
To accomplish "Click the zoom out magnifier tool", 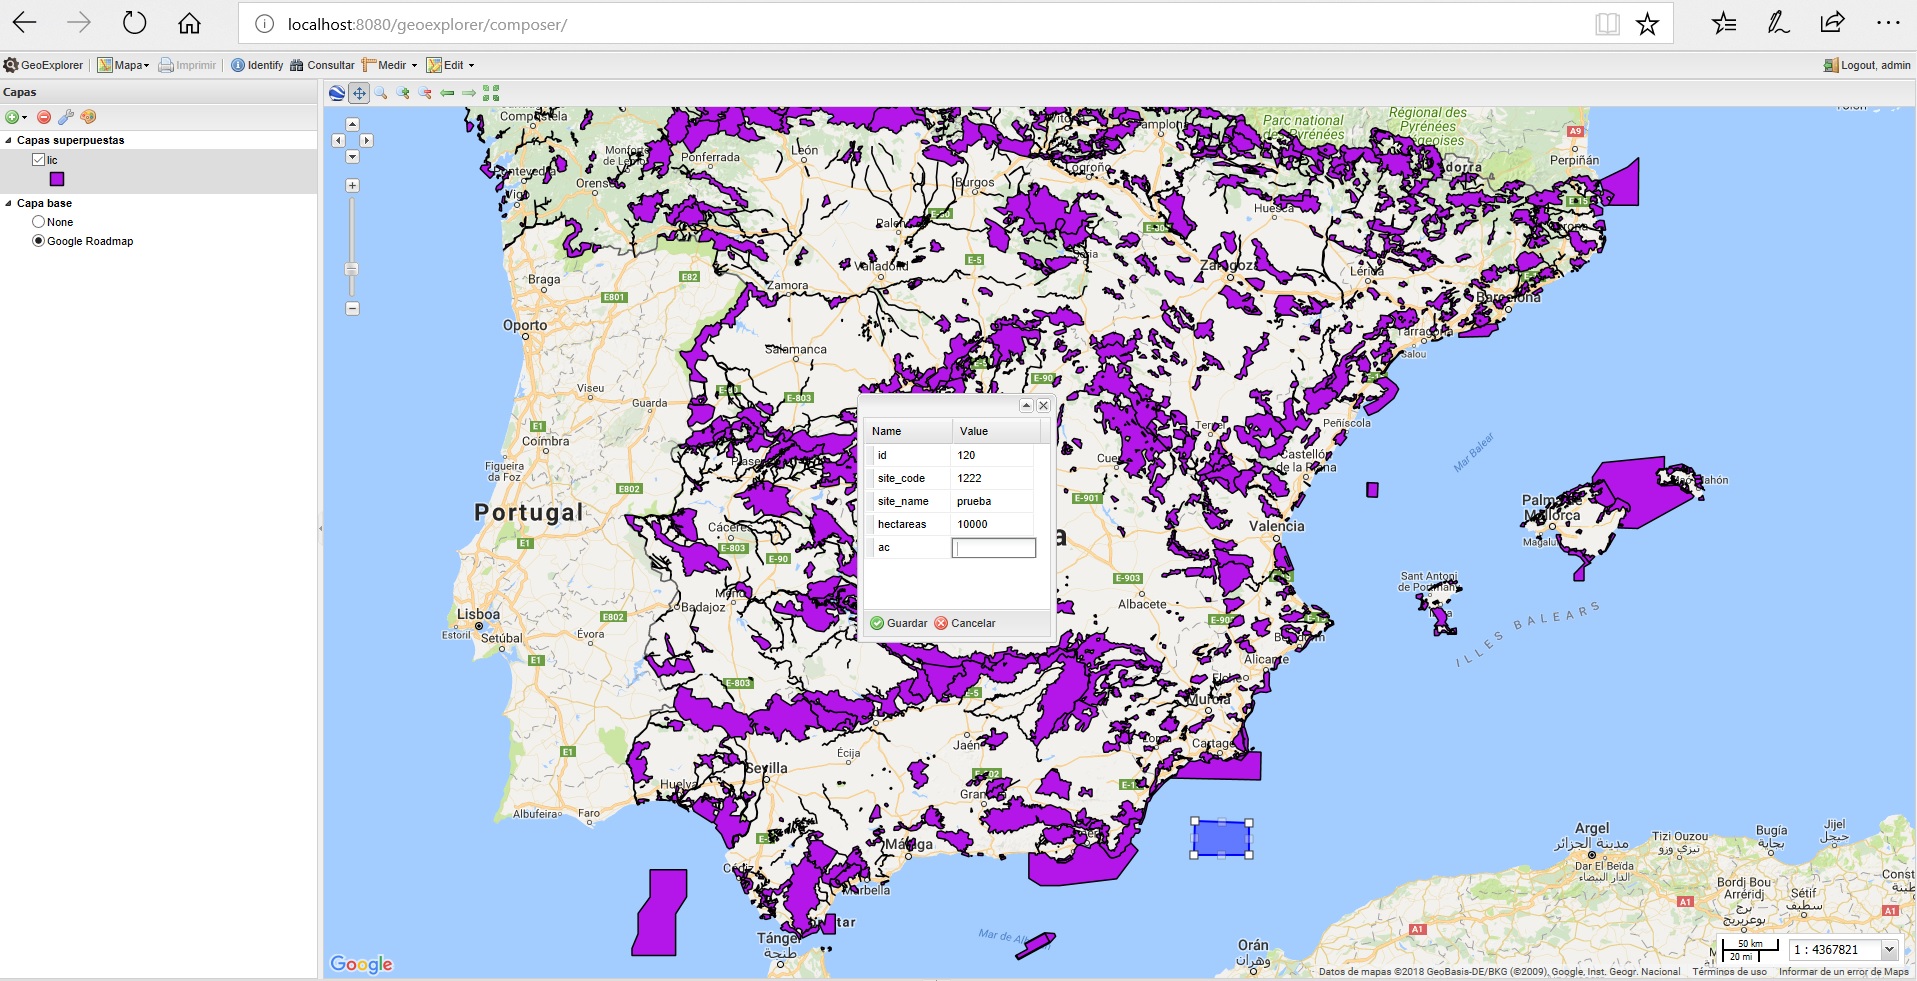I will pyautogui.click(x=425, y=93).
